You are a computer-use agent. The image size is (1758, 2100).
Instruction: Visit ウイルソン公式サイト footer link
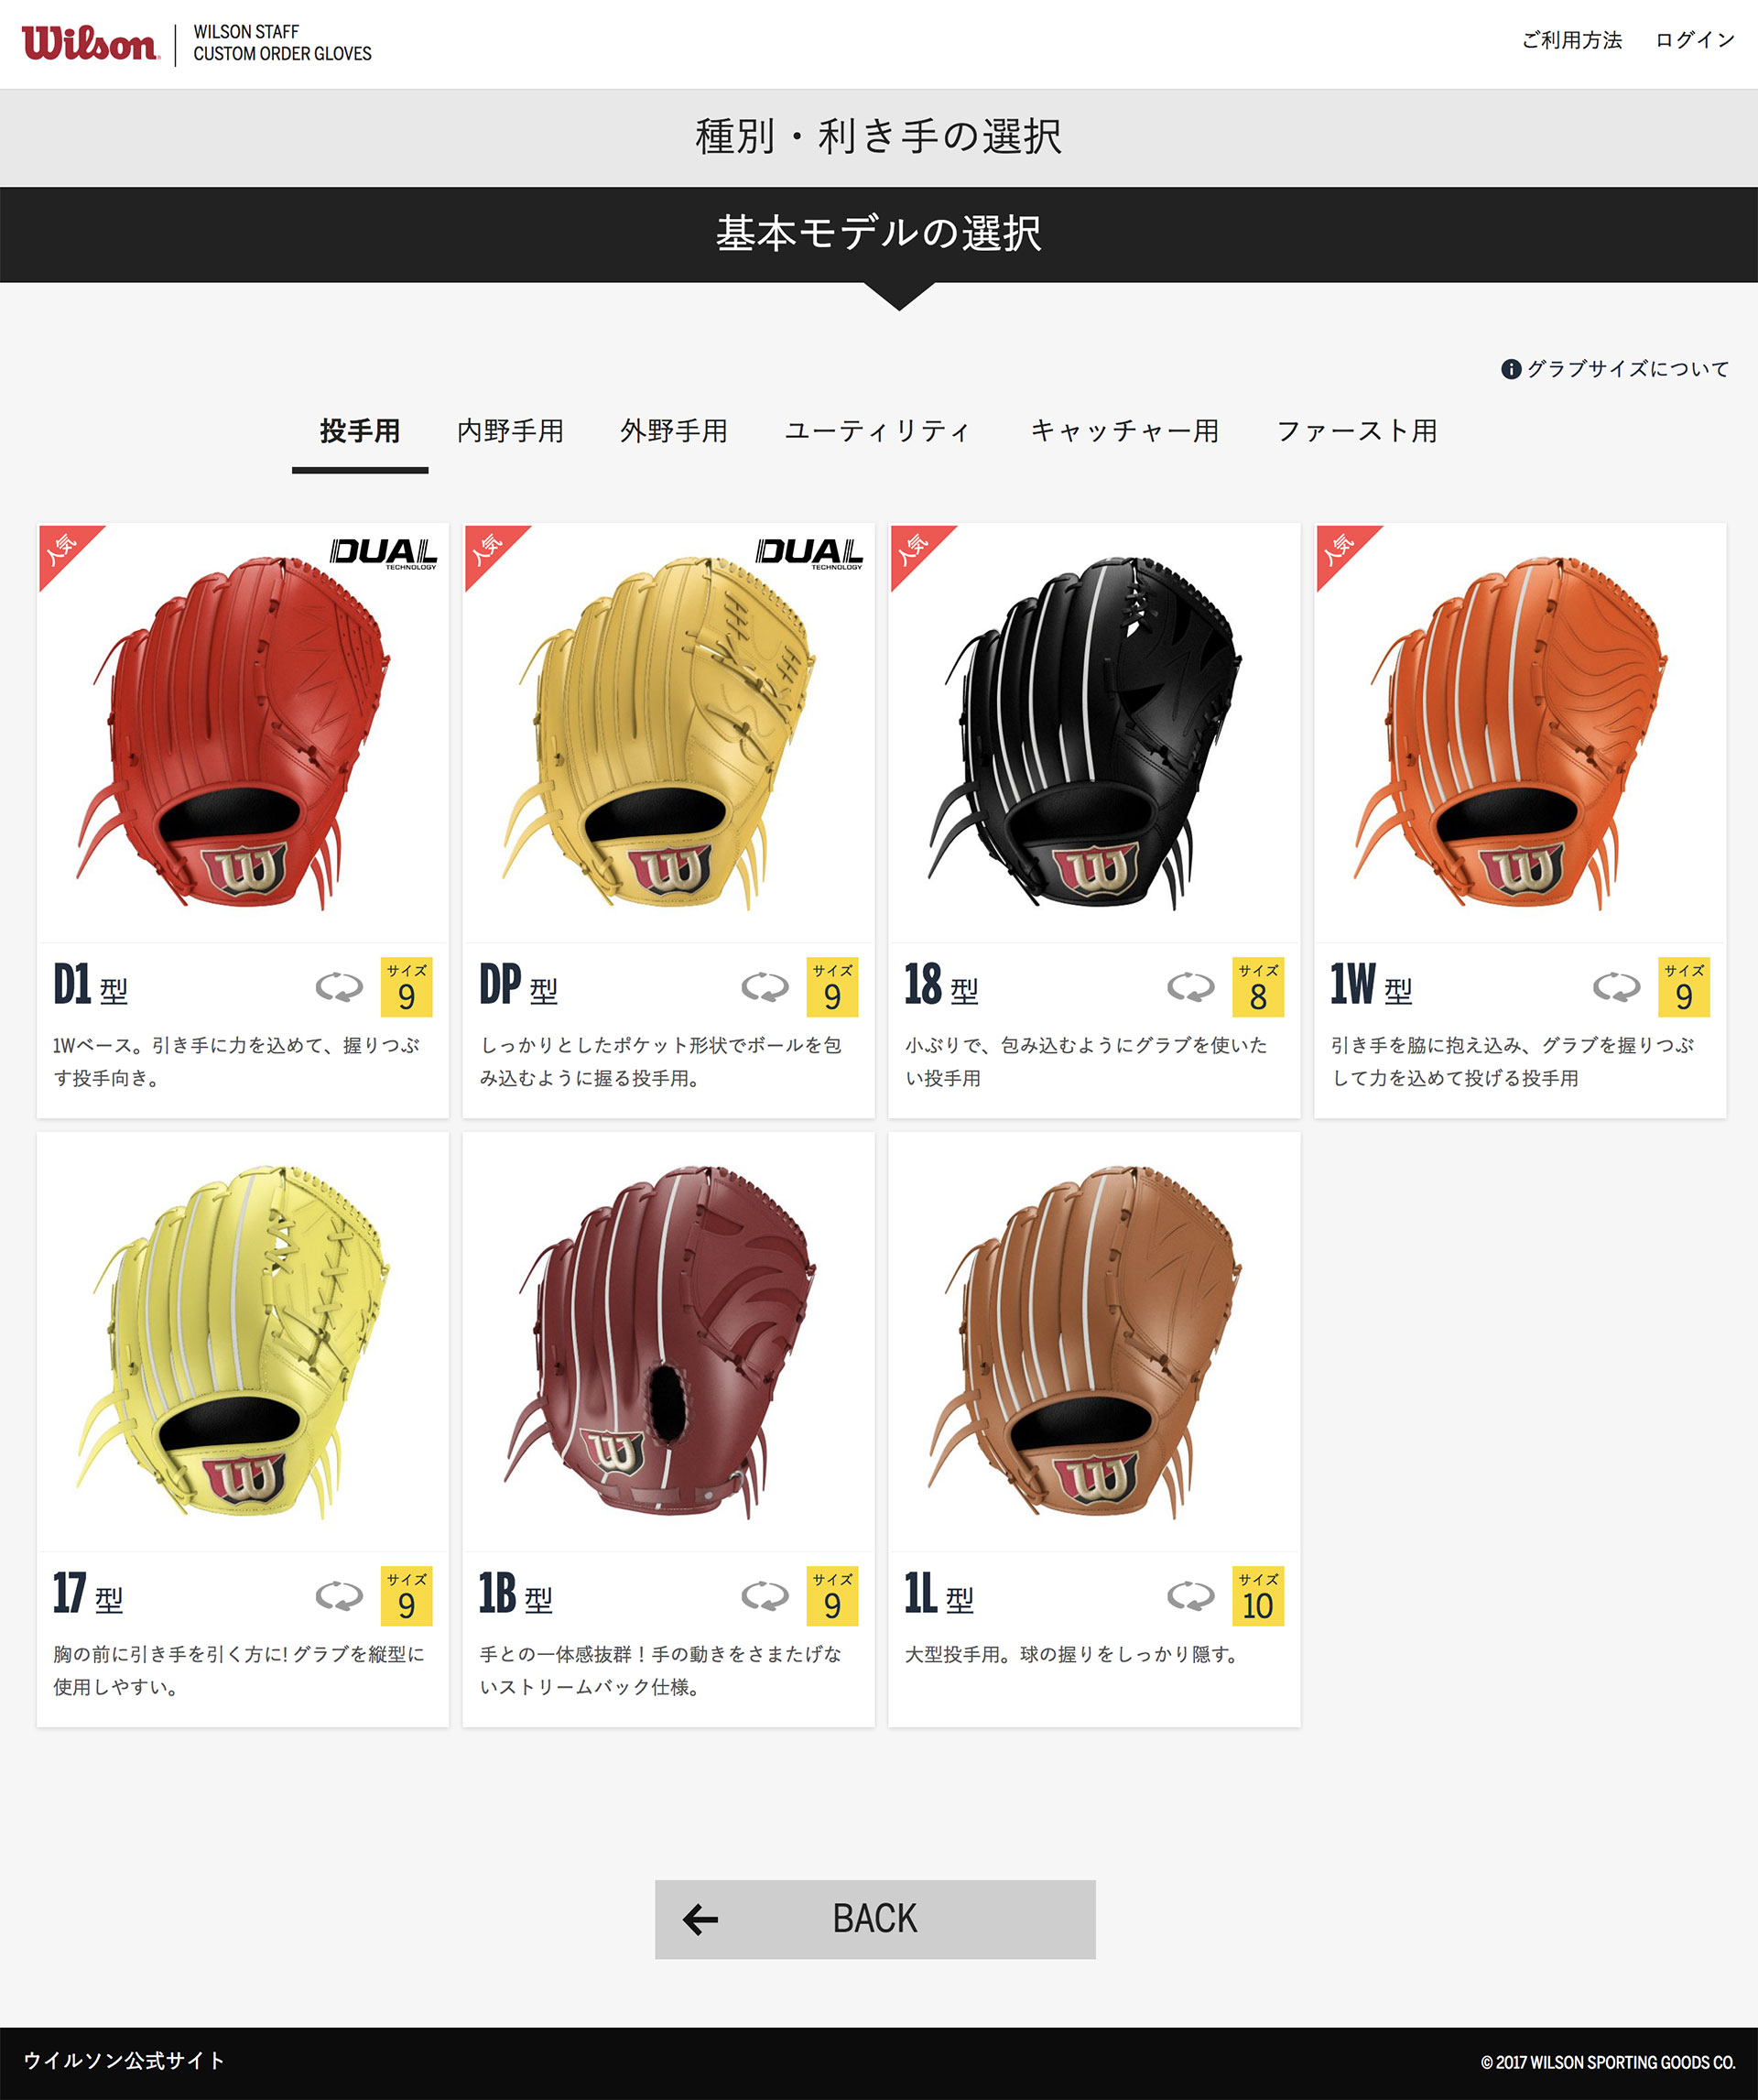[124, 2060]
